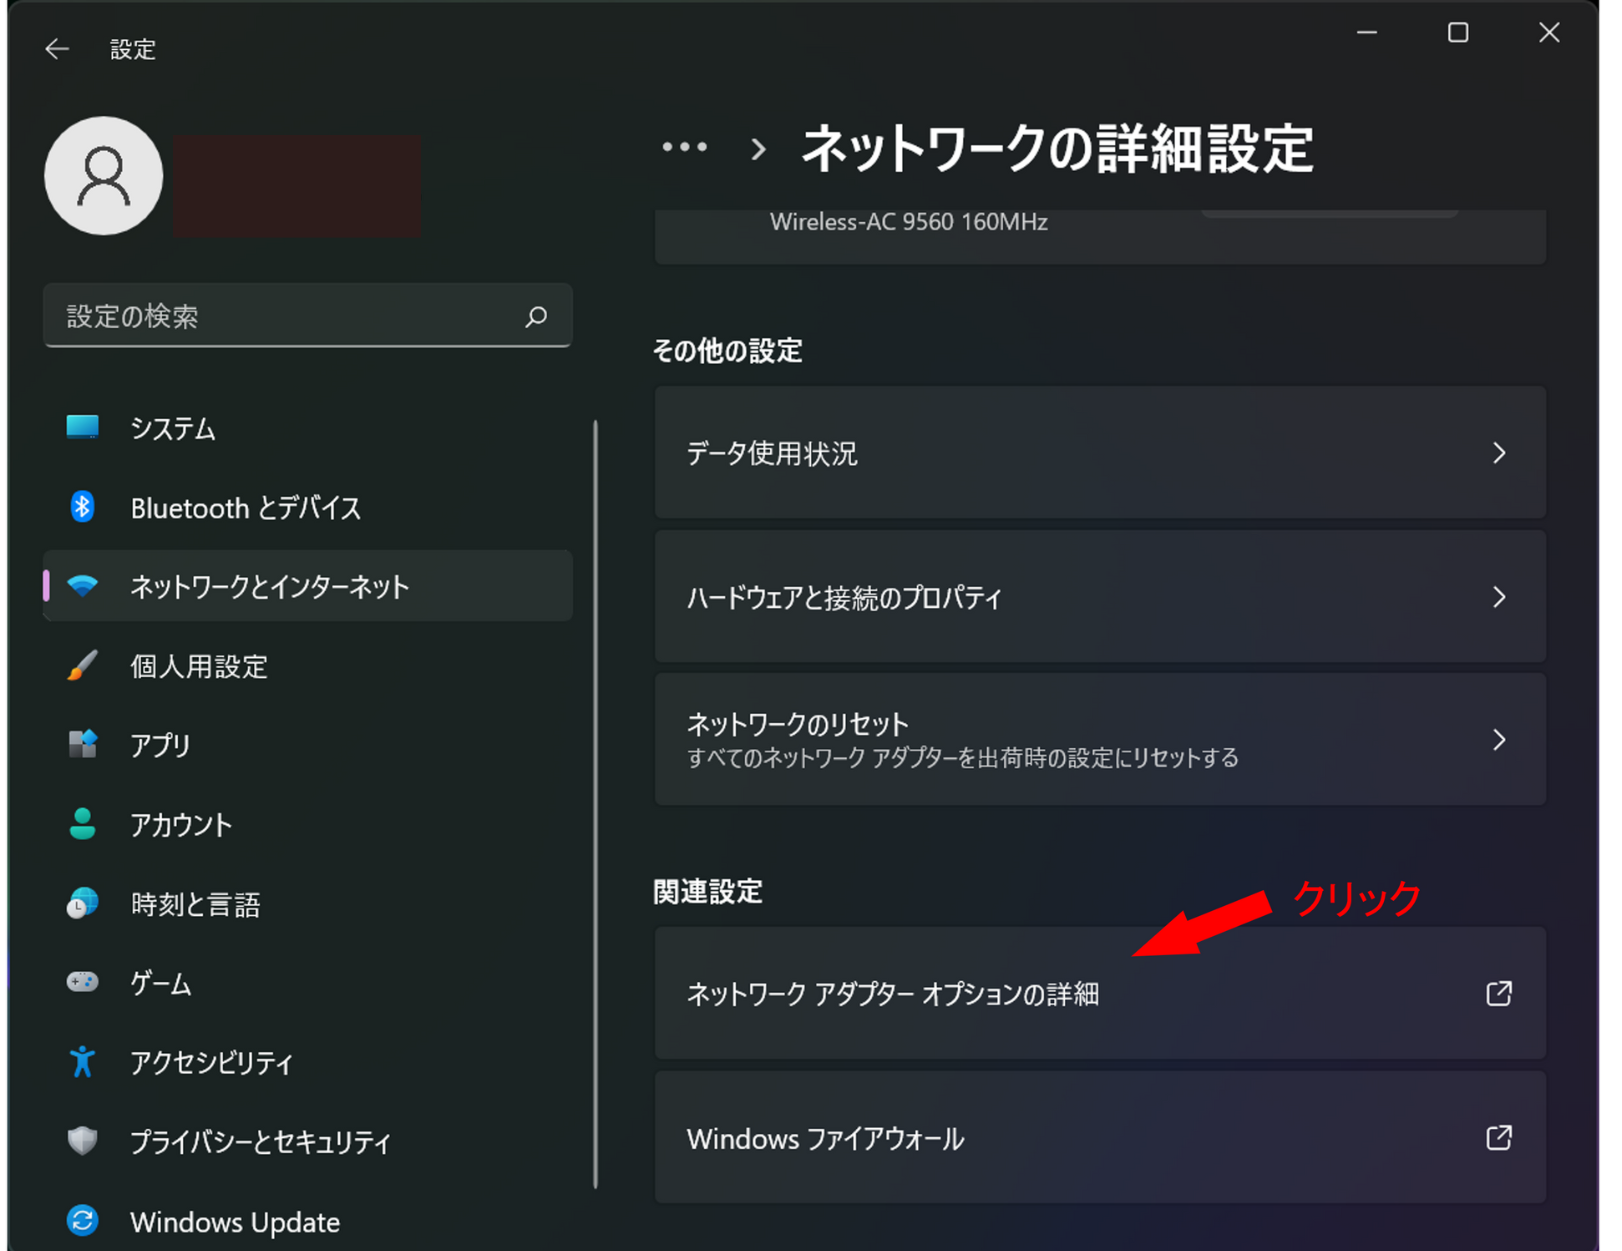Select システム in the sidebar
The image size is (1622, 1251).
coord(172,429)
